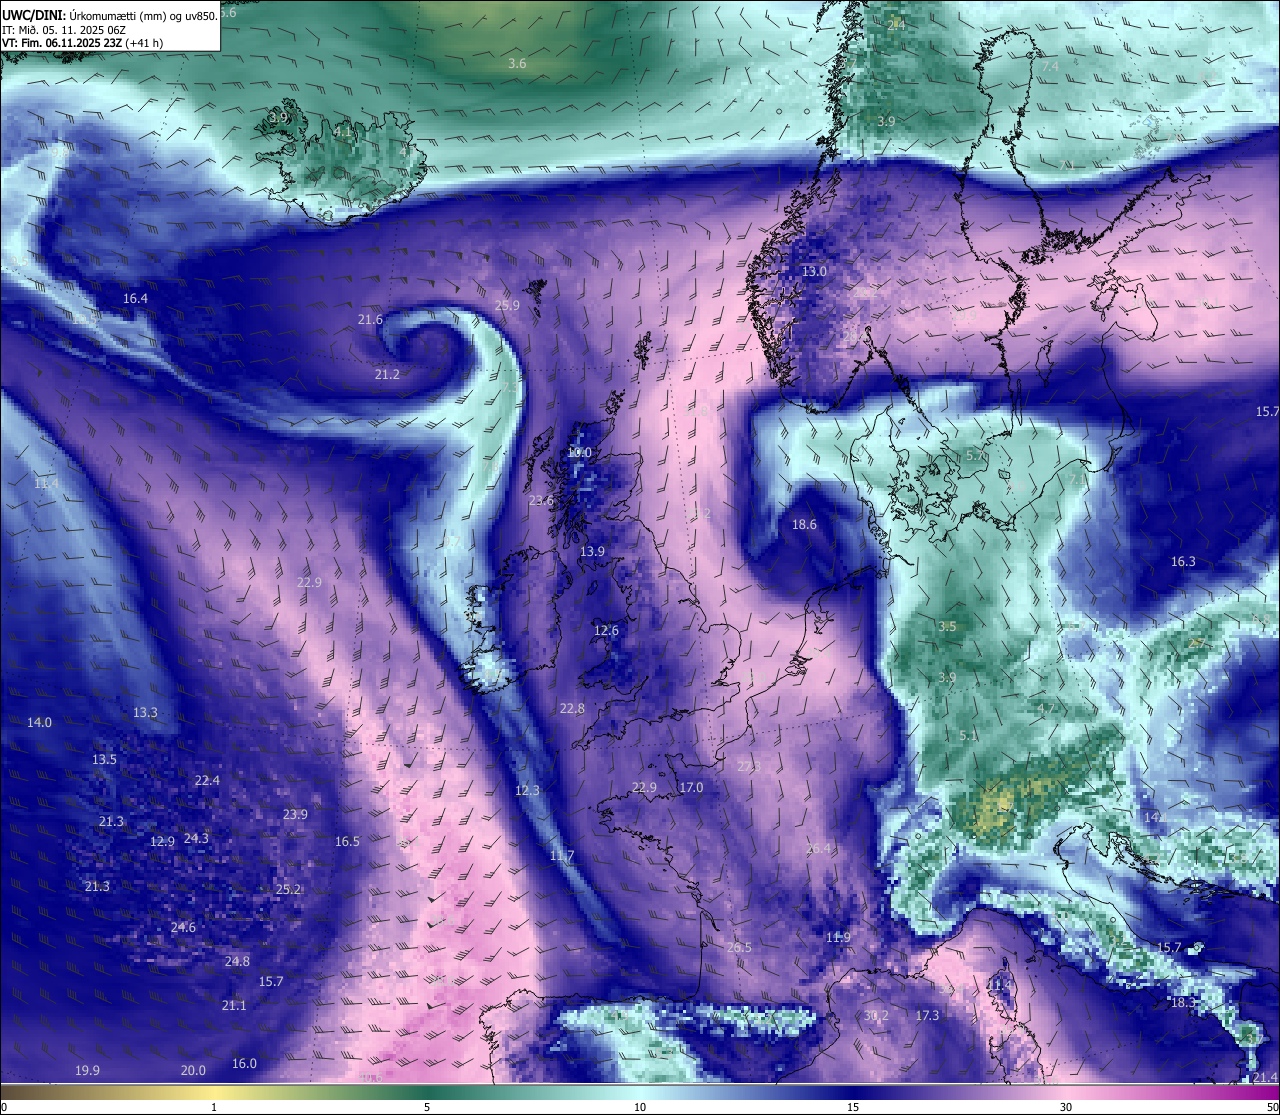Click the 16.0 value near the bottom
This screenshot has width=1280, height=1115.
(244, 1064)
